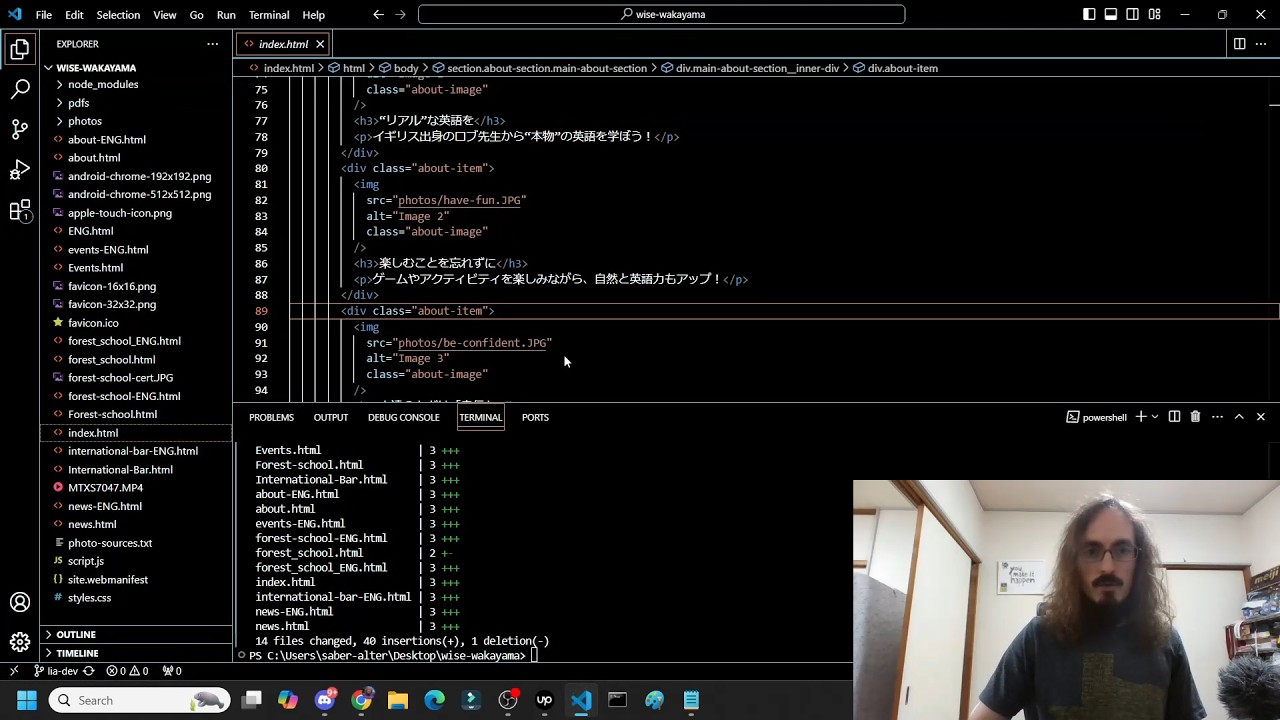Image resolution: width=1280 pixels, height=720 pixels.
Task: Follow the photos/have-fun.JPG link
Action: [x=459, y=200]
